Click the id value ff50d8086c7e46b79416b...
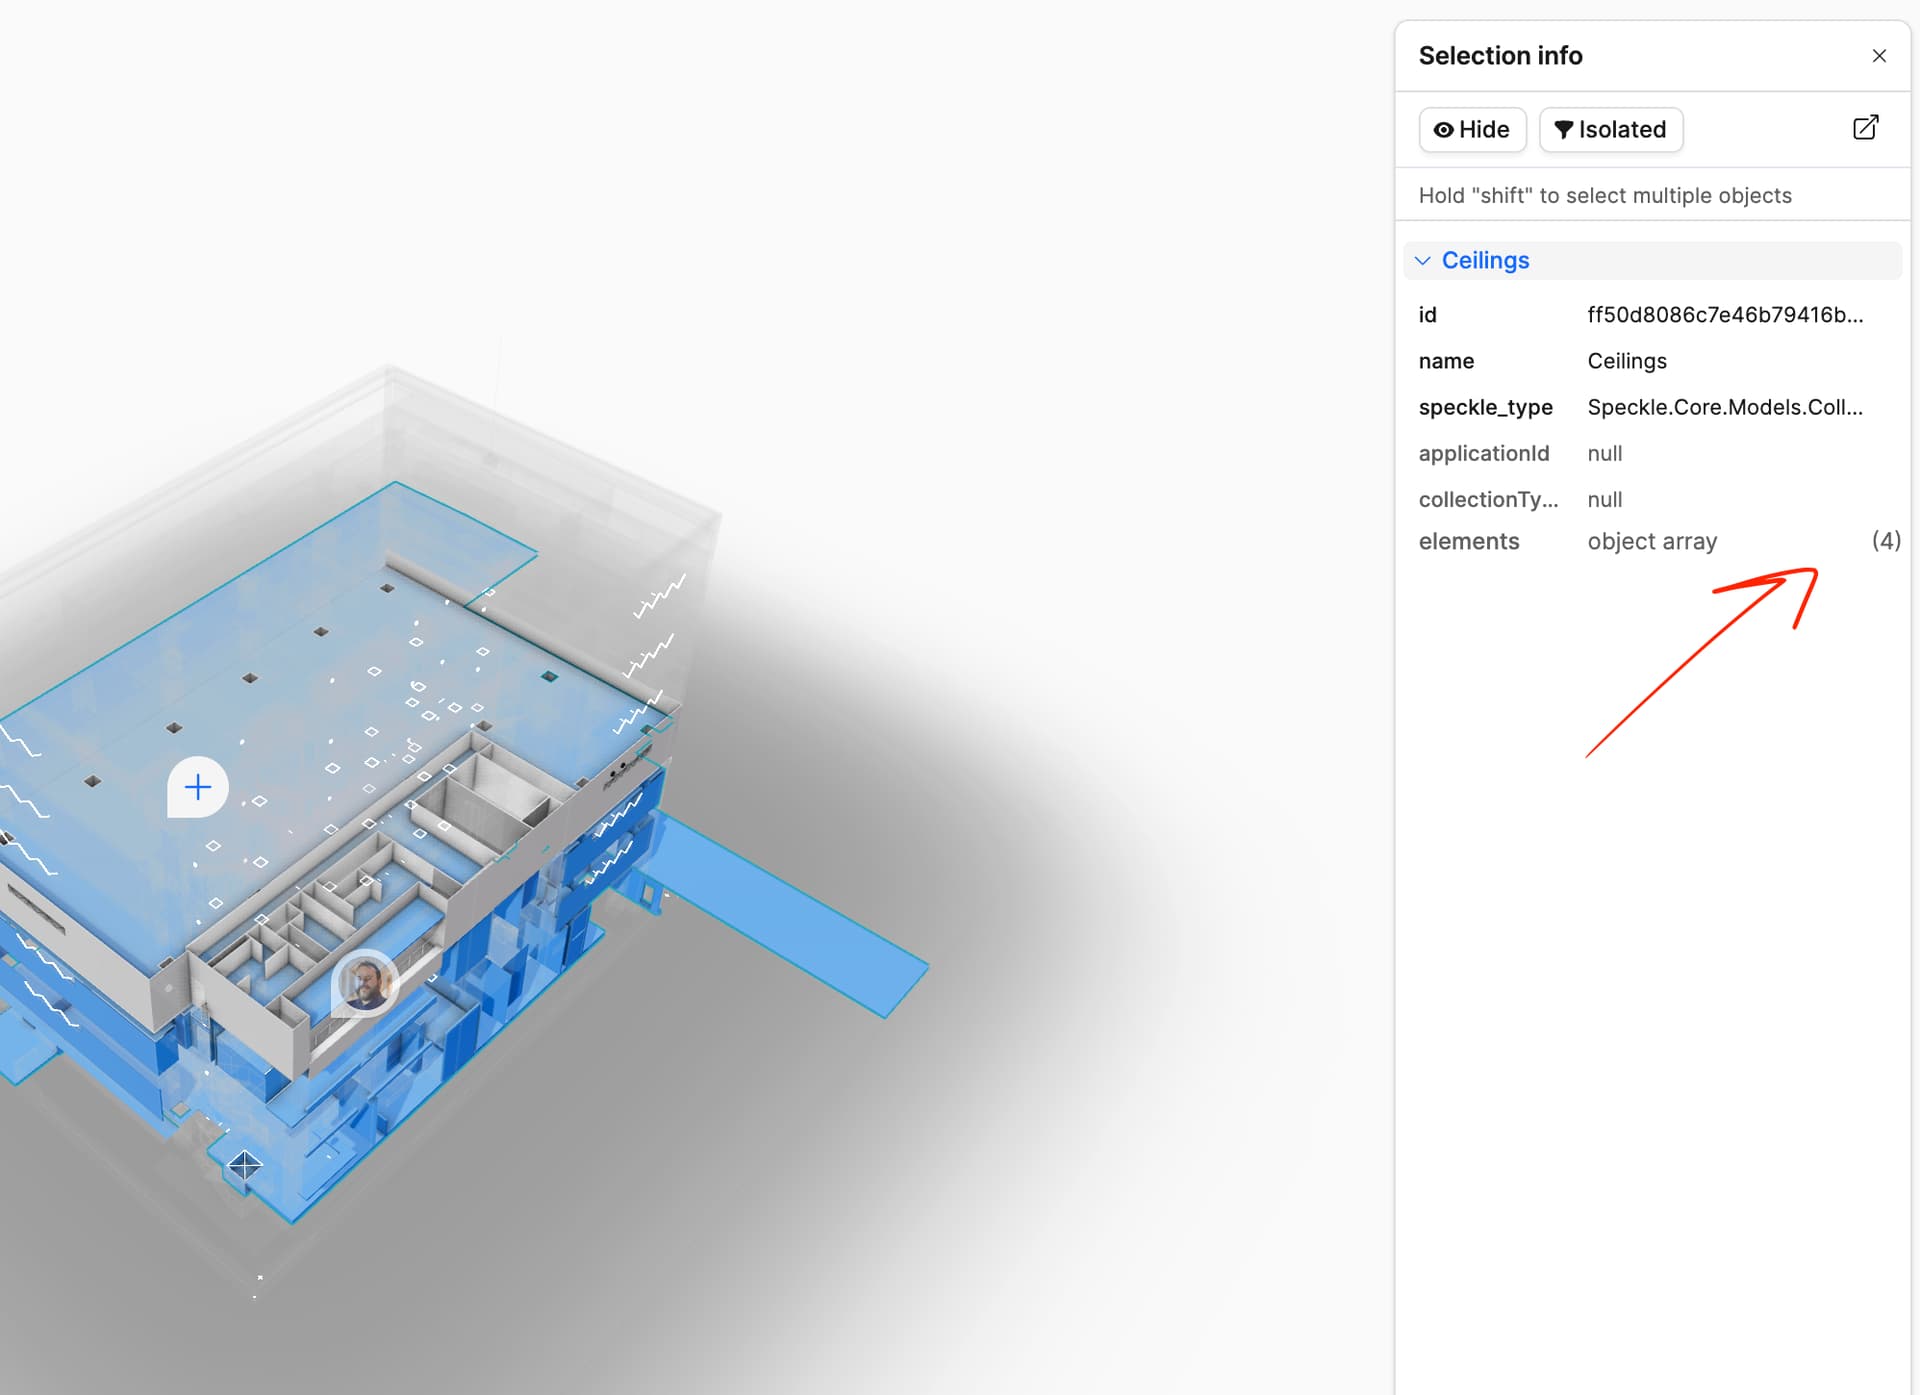The height and width of the screenshot is (1395, 1920). (x=1725, y=315)
